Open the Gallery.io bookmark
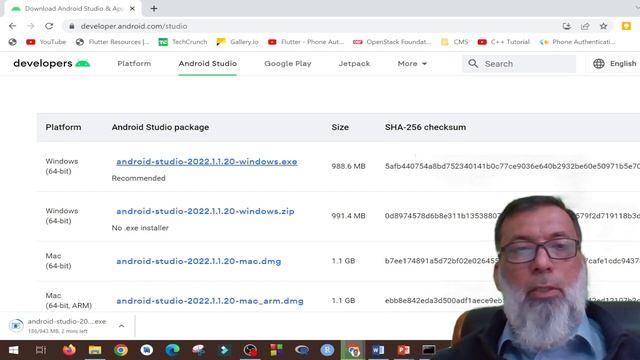This screenshot has height=360, width=640. (x=238, y=42)
